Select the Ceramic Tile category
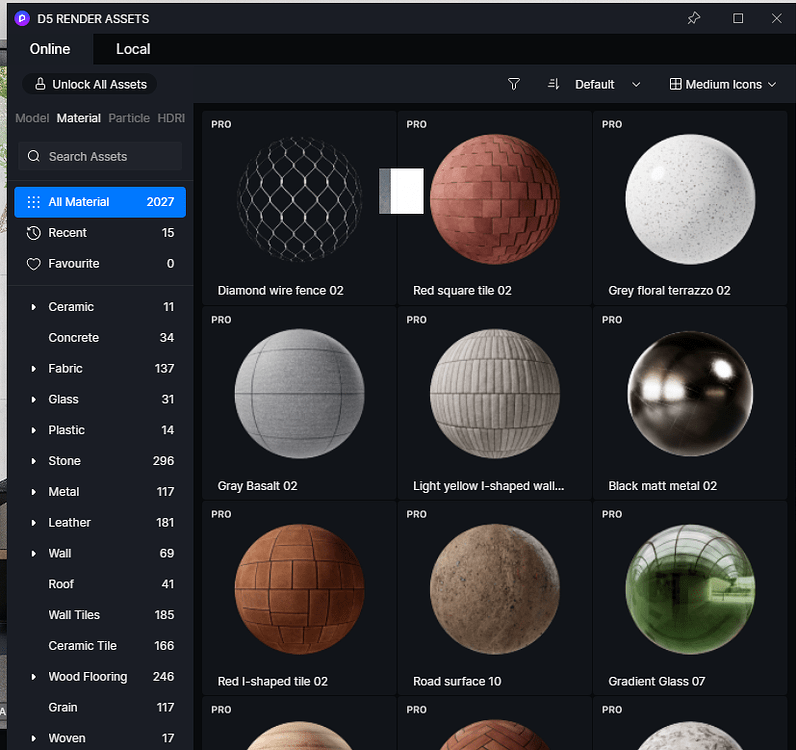The image size is (796, 750). pos(100,646)
